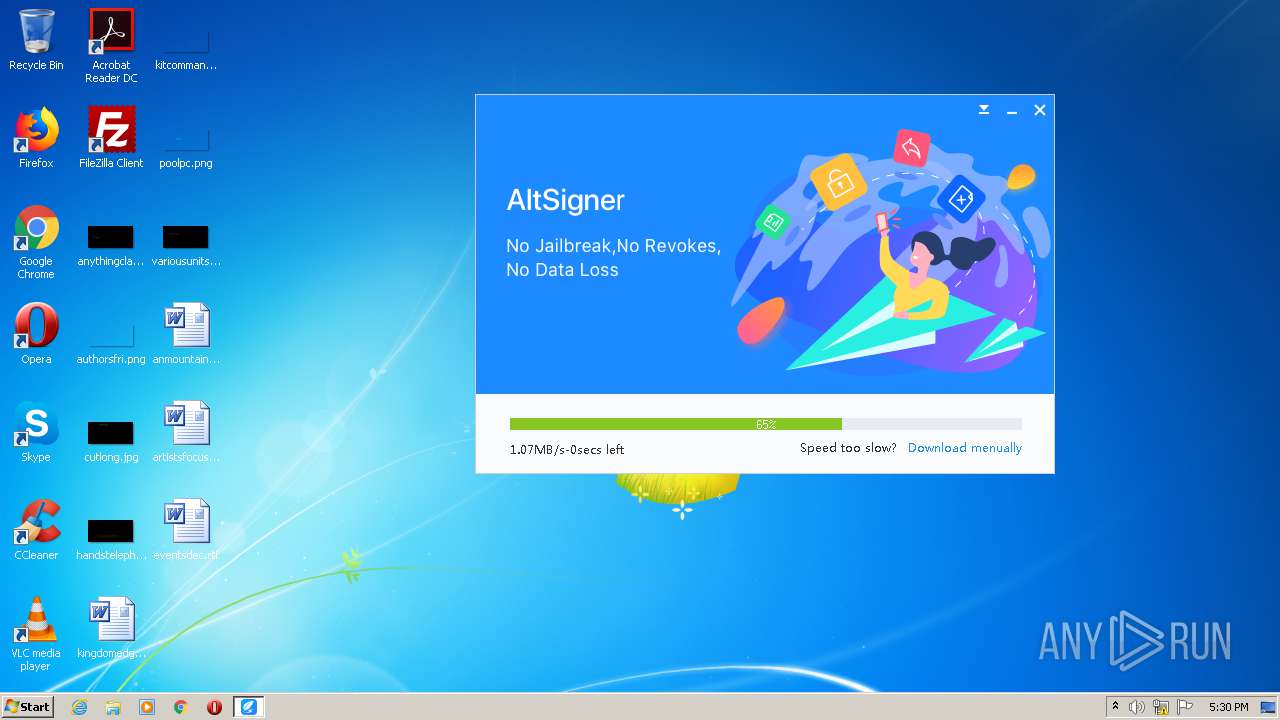Launch Acrobat Reader DC shortcut
Viewport: 1280px width, 720px height.
point(111,45)
